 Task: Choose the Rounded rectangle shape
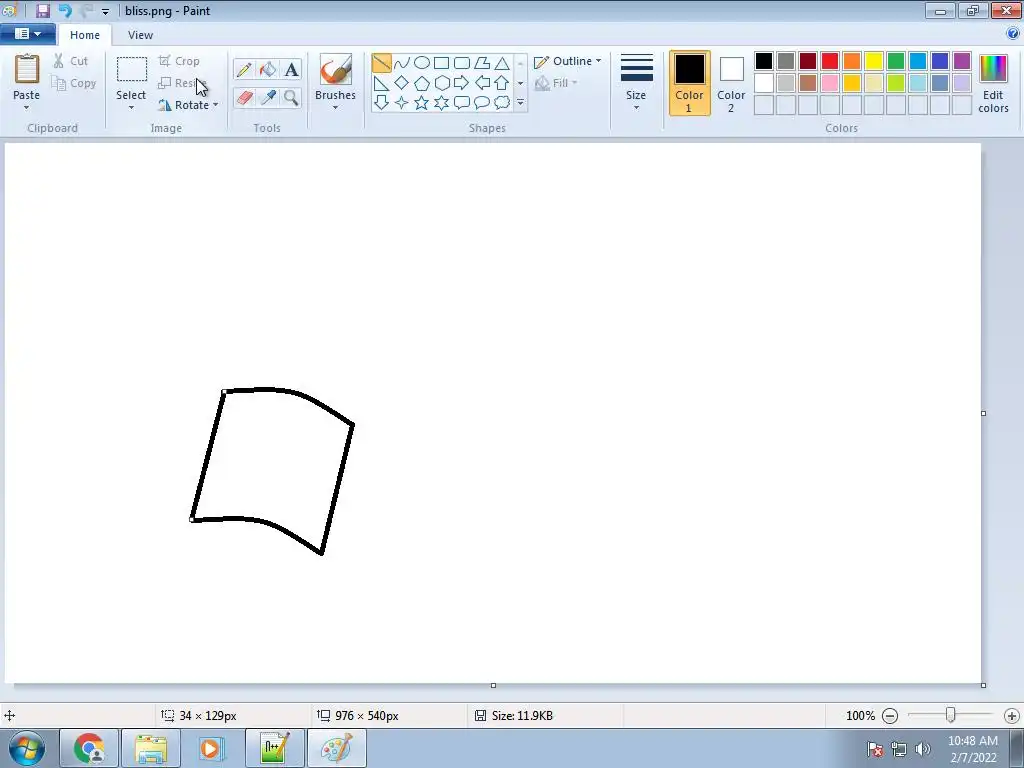click(462, 63)
